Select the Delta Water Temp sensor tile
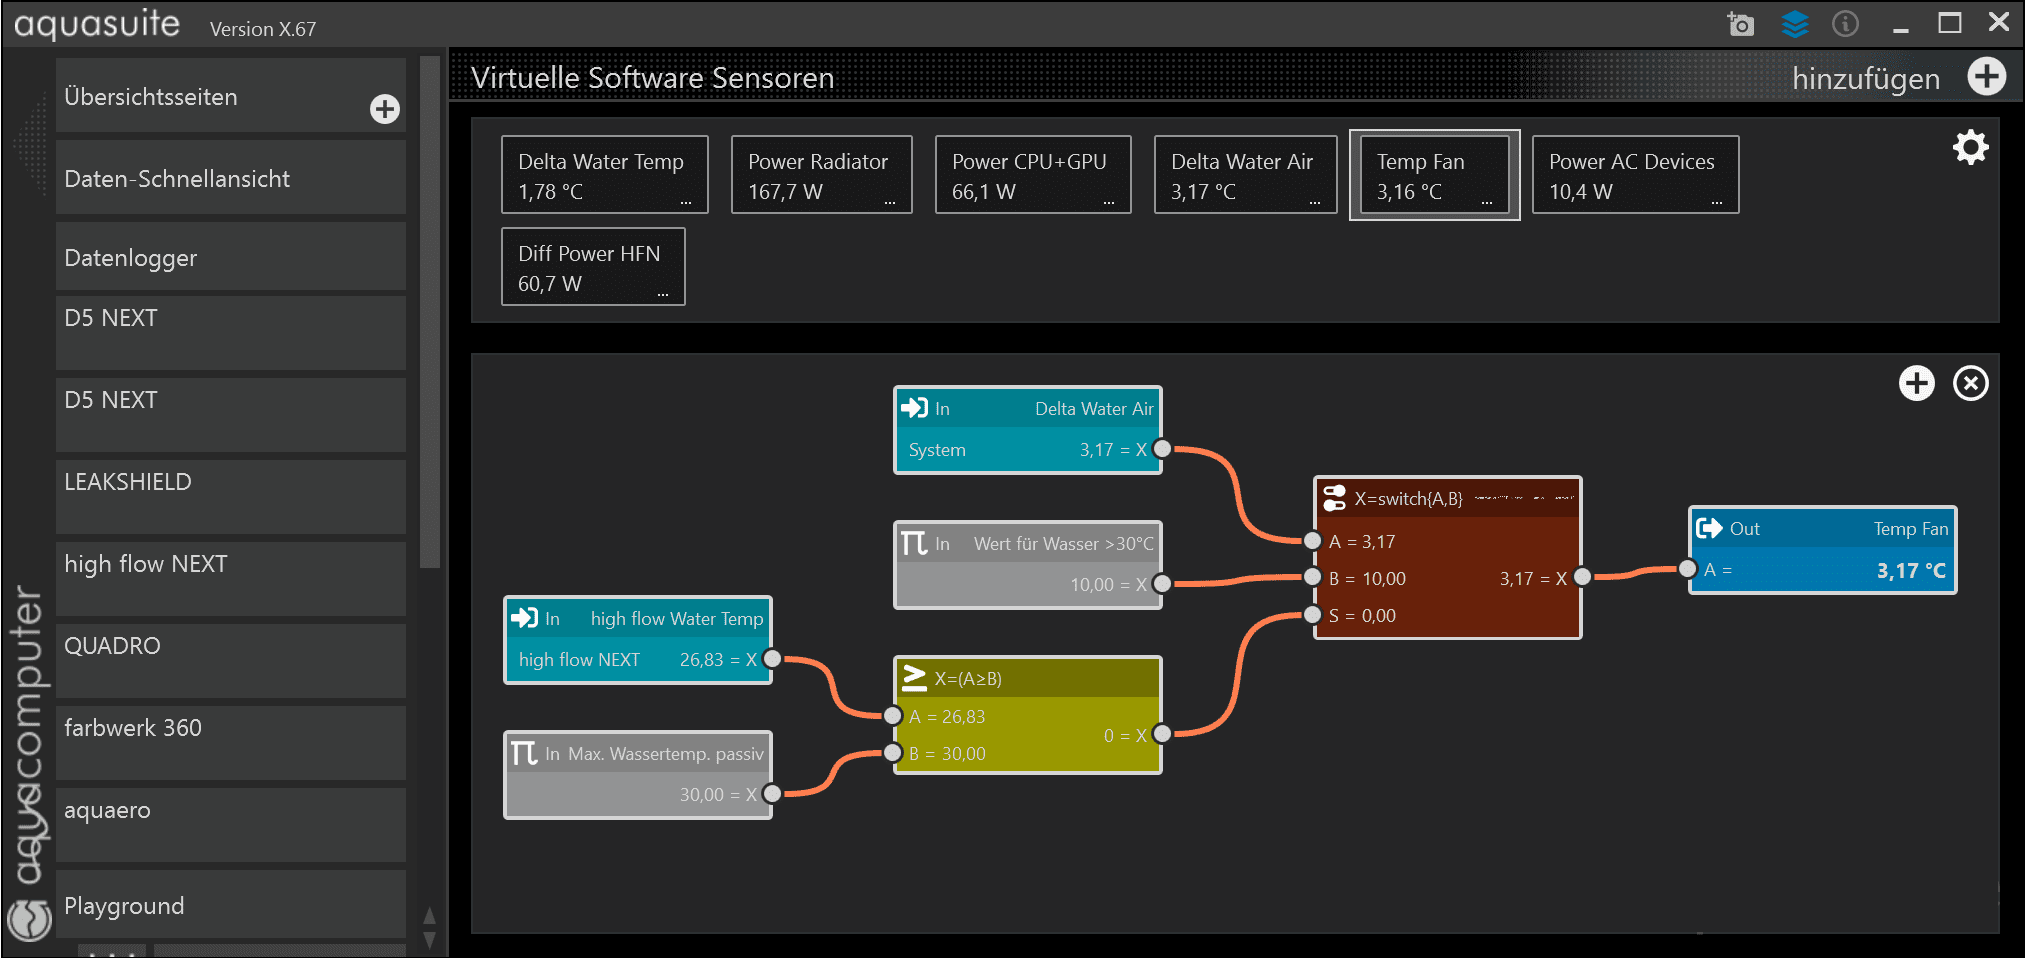The image size is (2025, 958). (x=604, y=175)
